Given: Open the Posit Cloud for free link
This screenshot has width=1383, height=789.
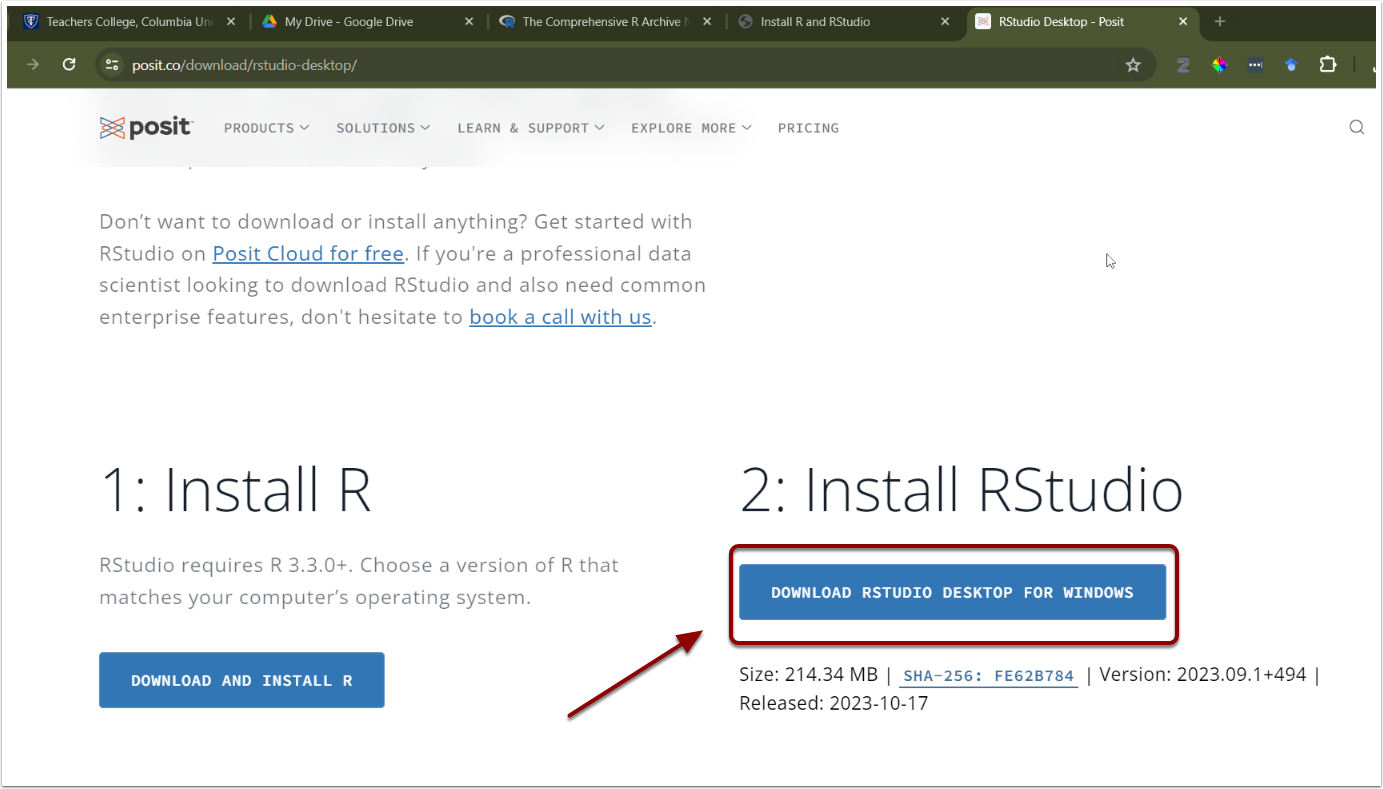Looking at the screenshot, I should coord(308,254).
